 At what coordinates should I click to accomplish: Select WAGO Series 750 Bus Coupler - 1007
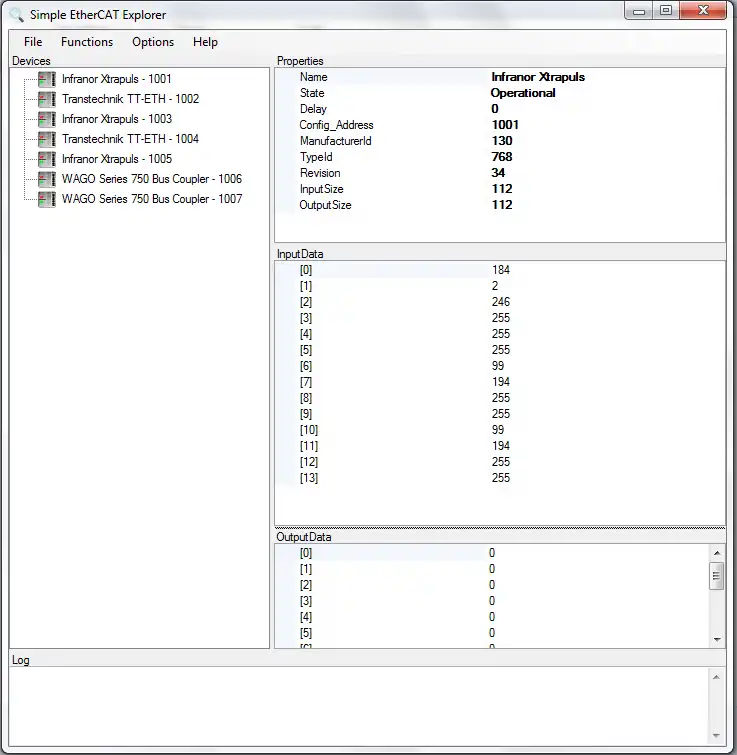coord(152,199)
